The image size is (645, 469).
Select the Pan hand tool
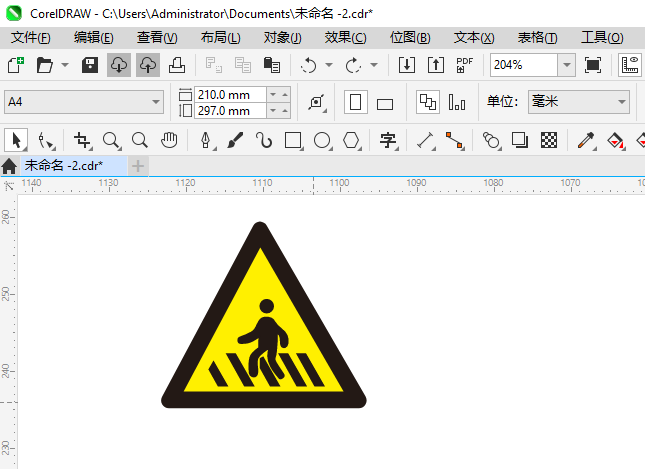pos(169,141)
